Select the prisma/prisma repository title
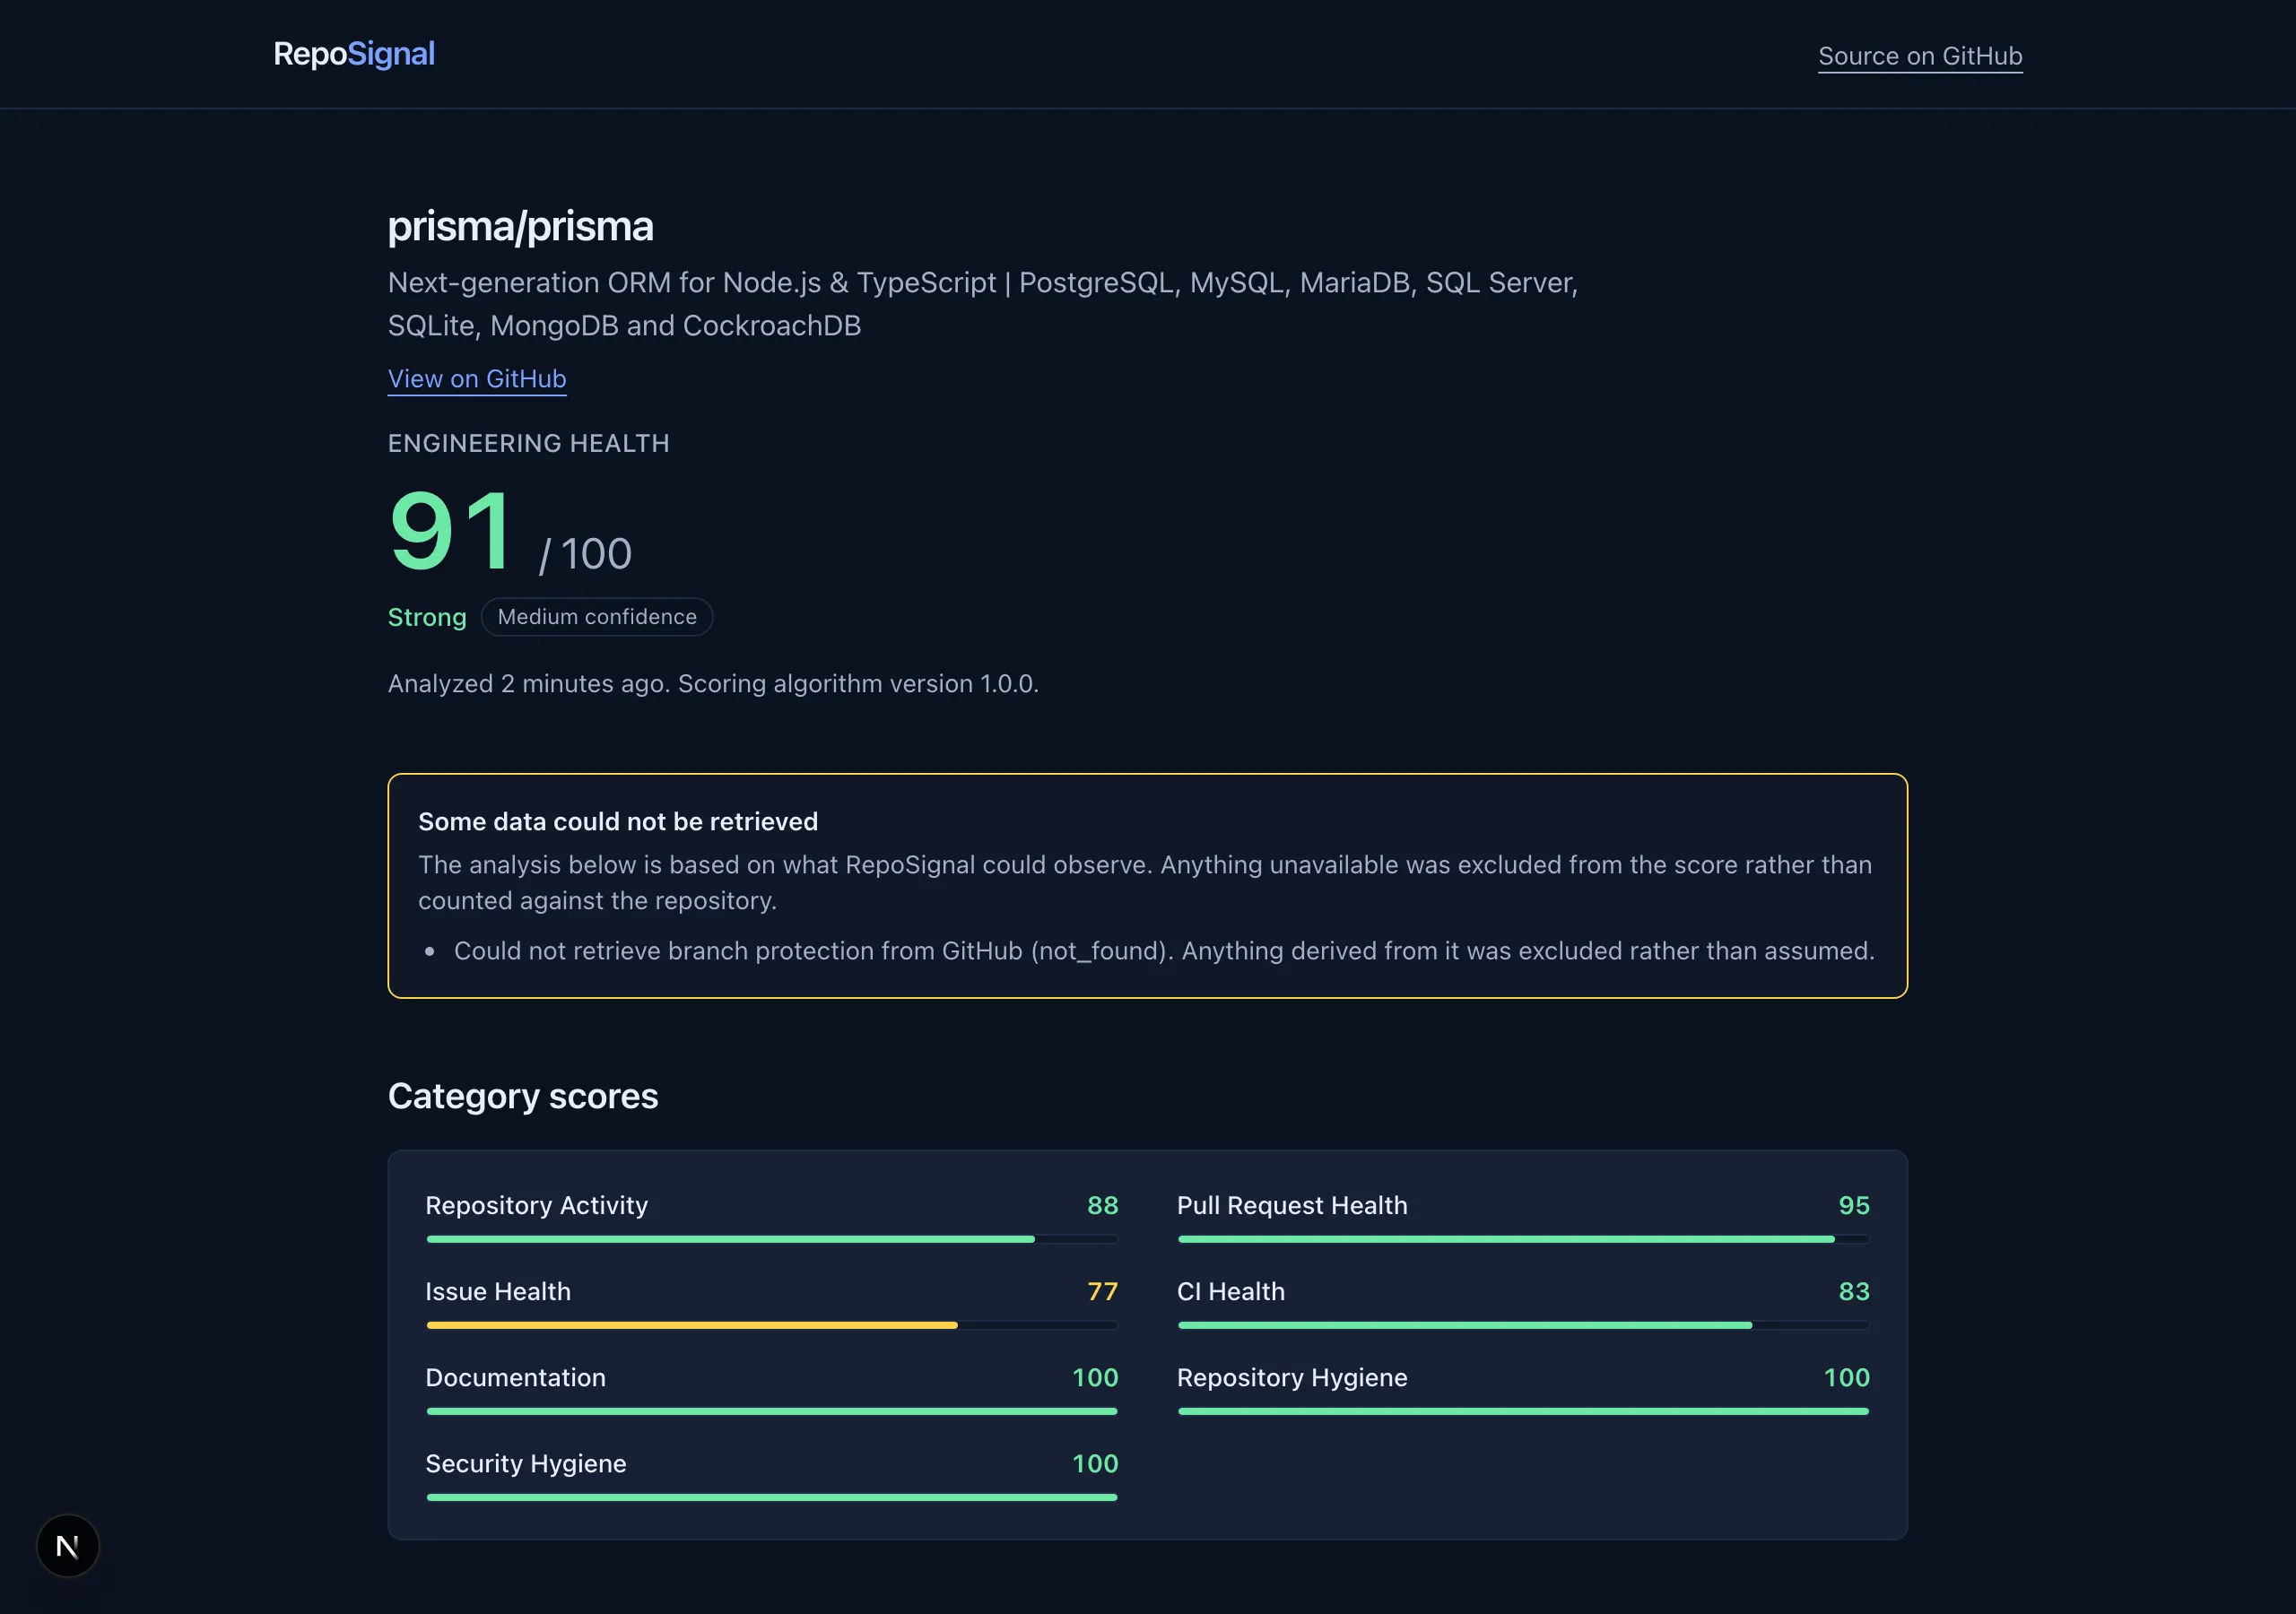This screenshot has height=1614, width=2296. point(521,227)
